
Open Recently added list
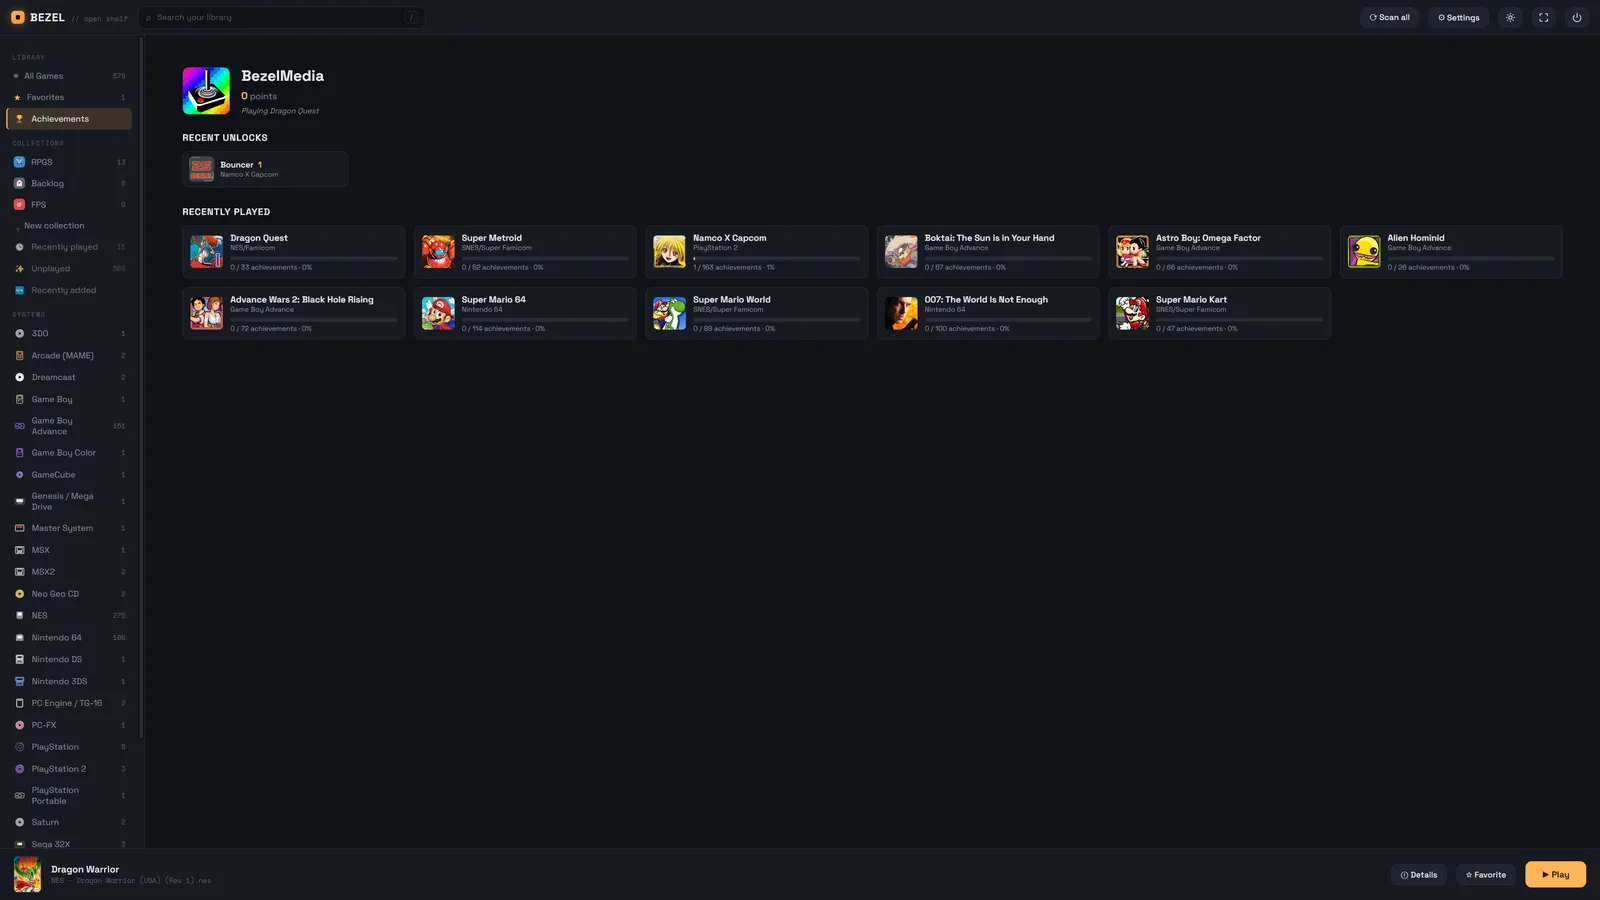tap(68, 290)
